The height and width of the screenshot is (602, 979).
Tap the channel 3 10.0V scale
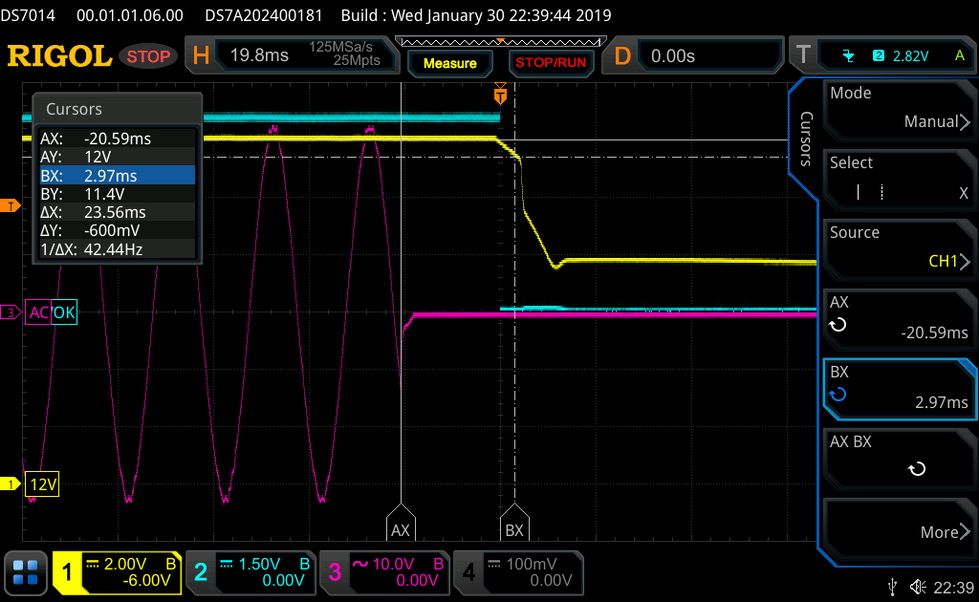tap(393, 564)
